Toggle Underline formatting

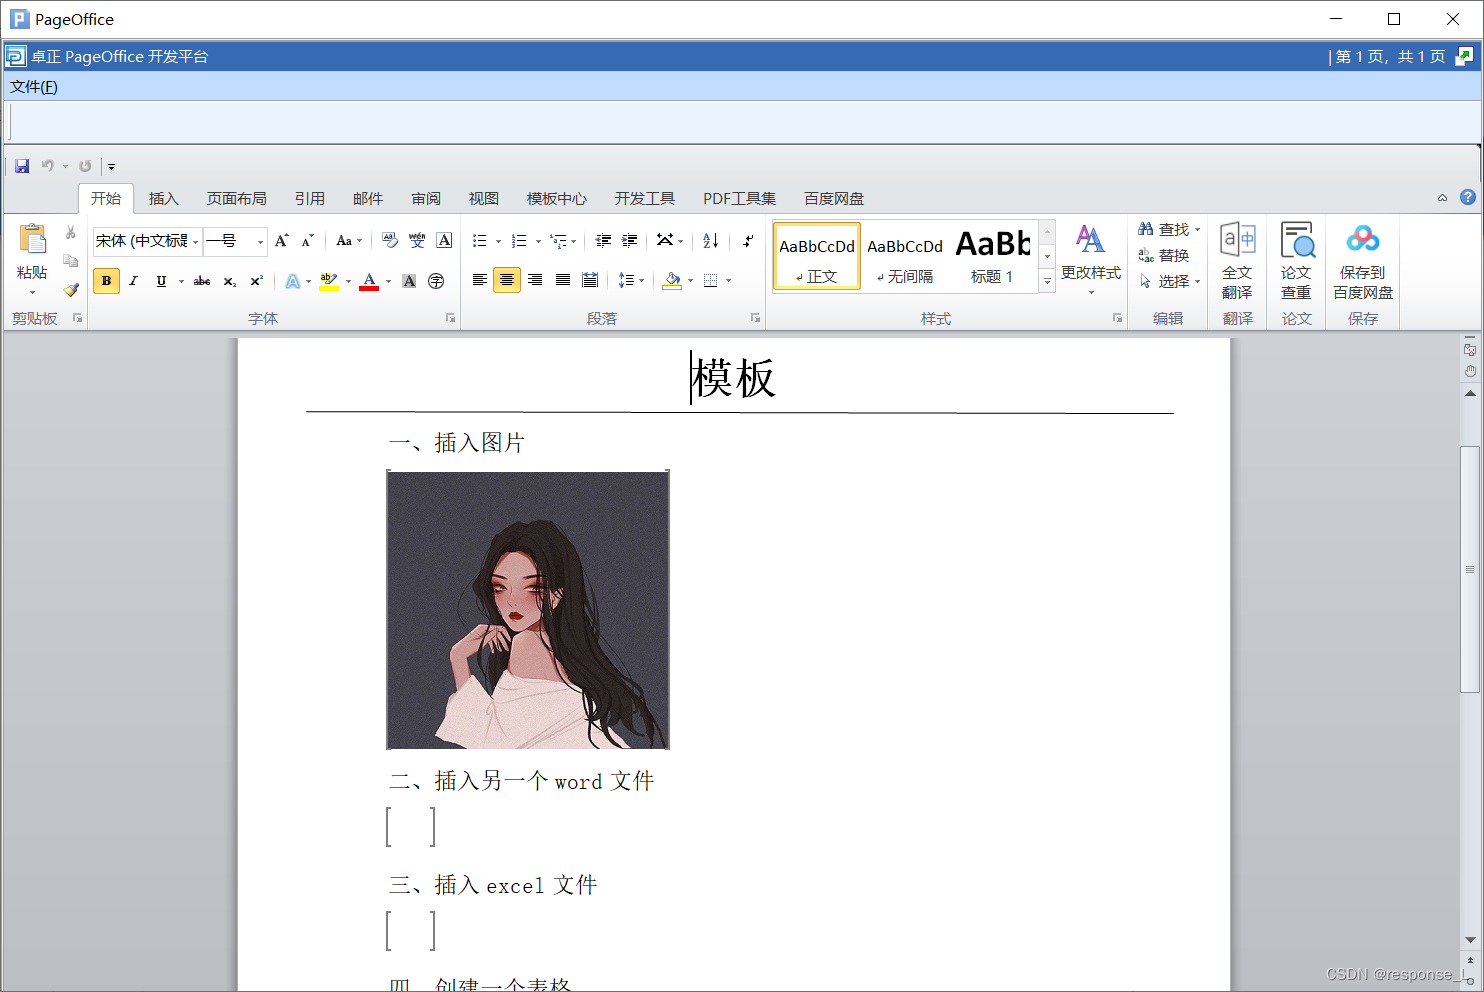tap(161, 281)
